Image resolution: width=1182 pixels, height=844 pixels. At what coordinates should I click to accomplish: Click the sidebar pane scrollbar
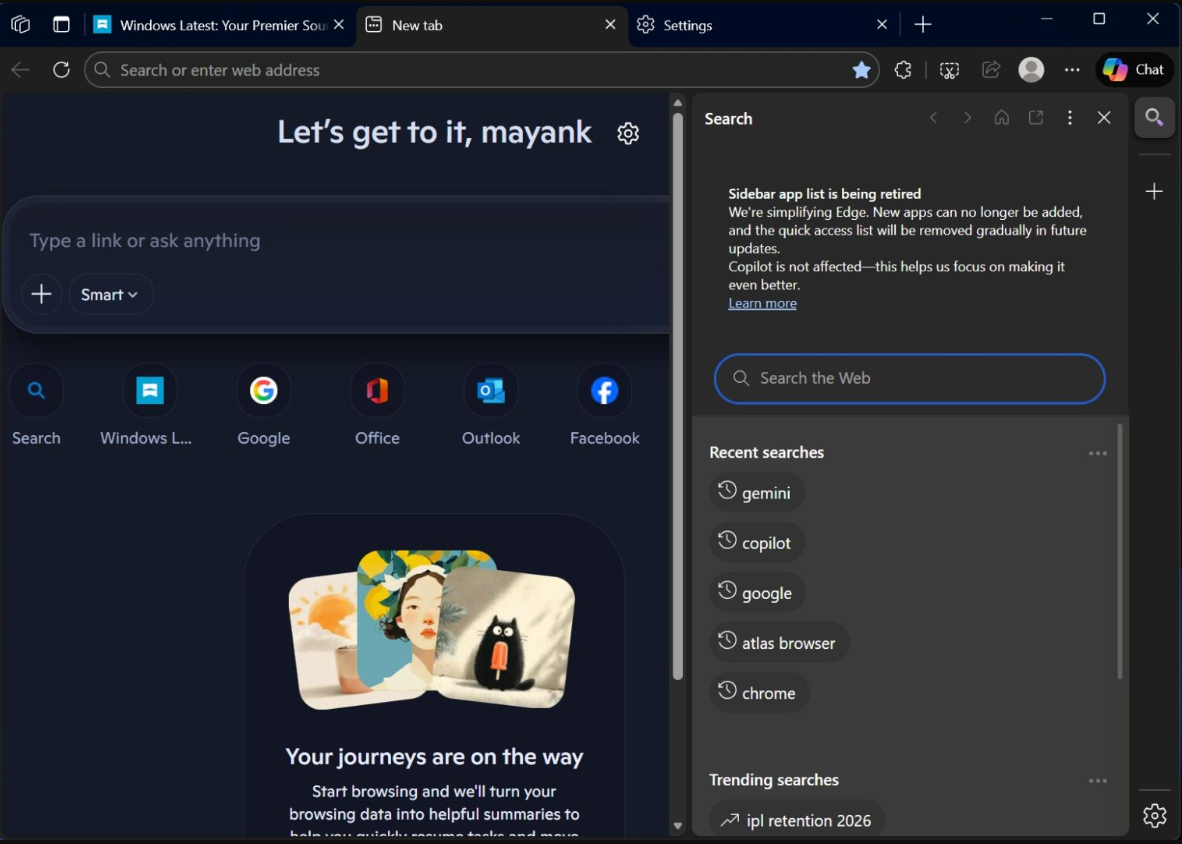click(1119, 552)
